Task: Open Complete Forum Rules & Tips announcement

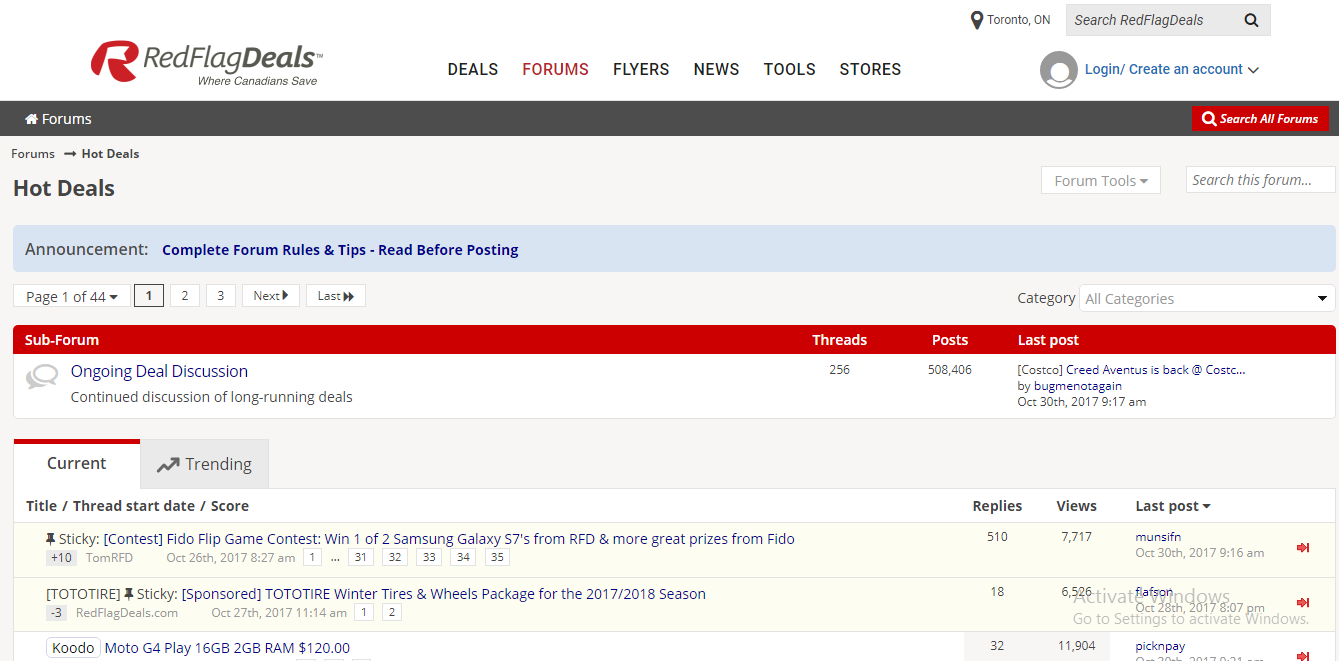Action: 340,250
